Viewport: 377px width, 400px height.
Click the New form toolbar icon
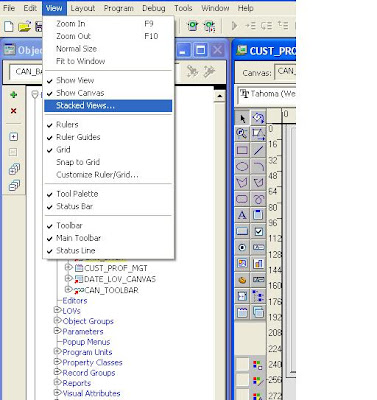tap(8, 26)
